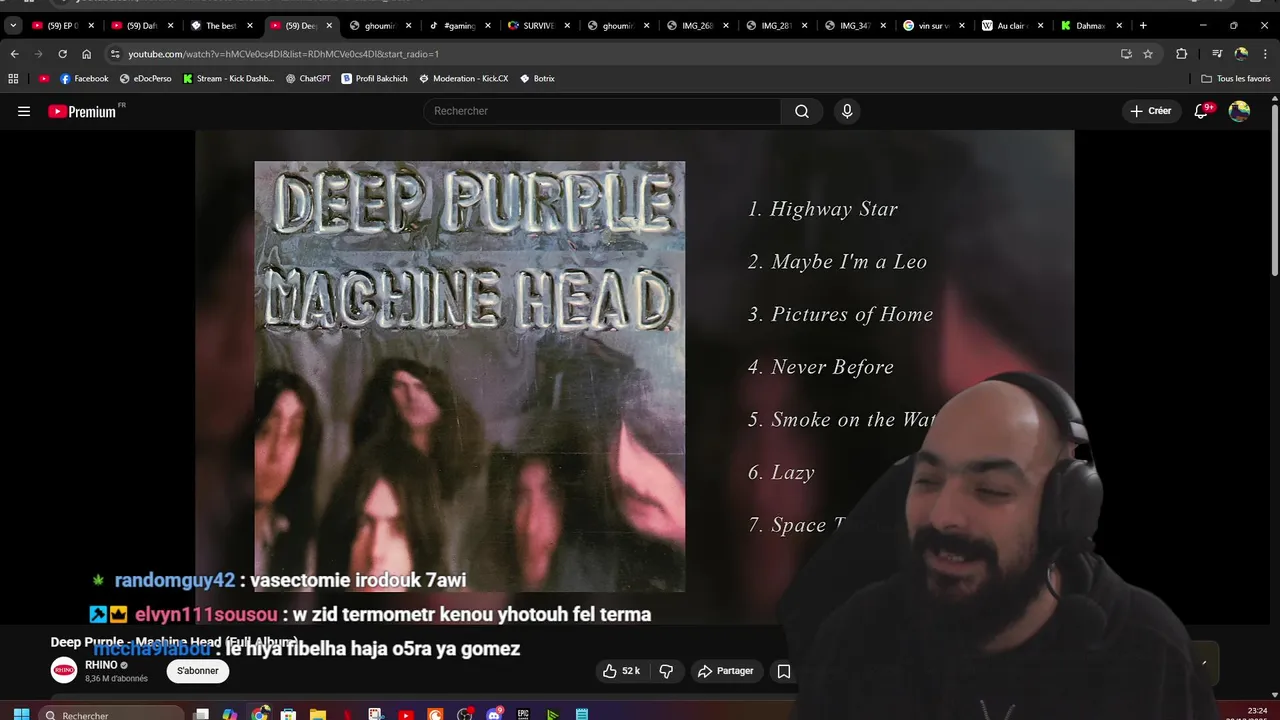Open a new browser tab
Image resolution: width=1280 pixels, height=720 pixels.
click(x=1143, y=25)
